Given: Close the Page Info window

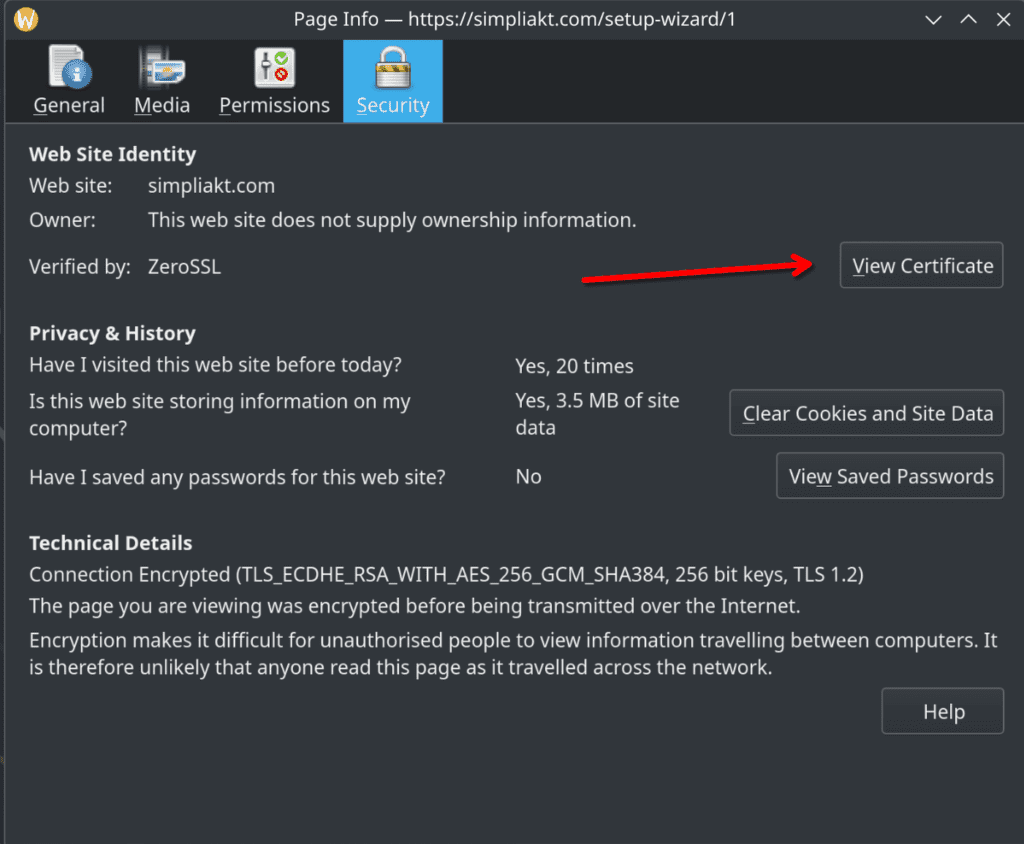Looking at the screenshot, I should 1002,19.
